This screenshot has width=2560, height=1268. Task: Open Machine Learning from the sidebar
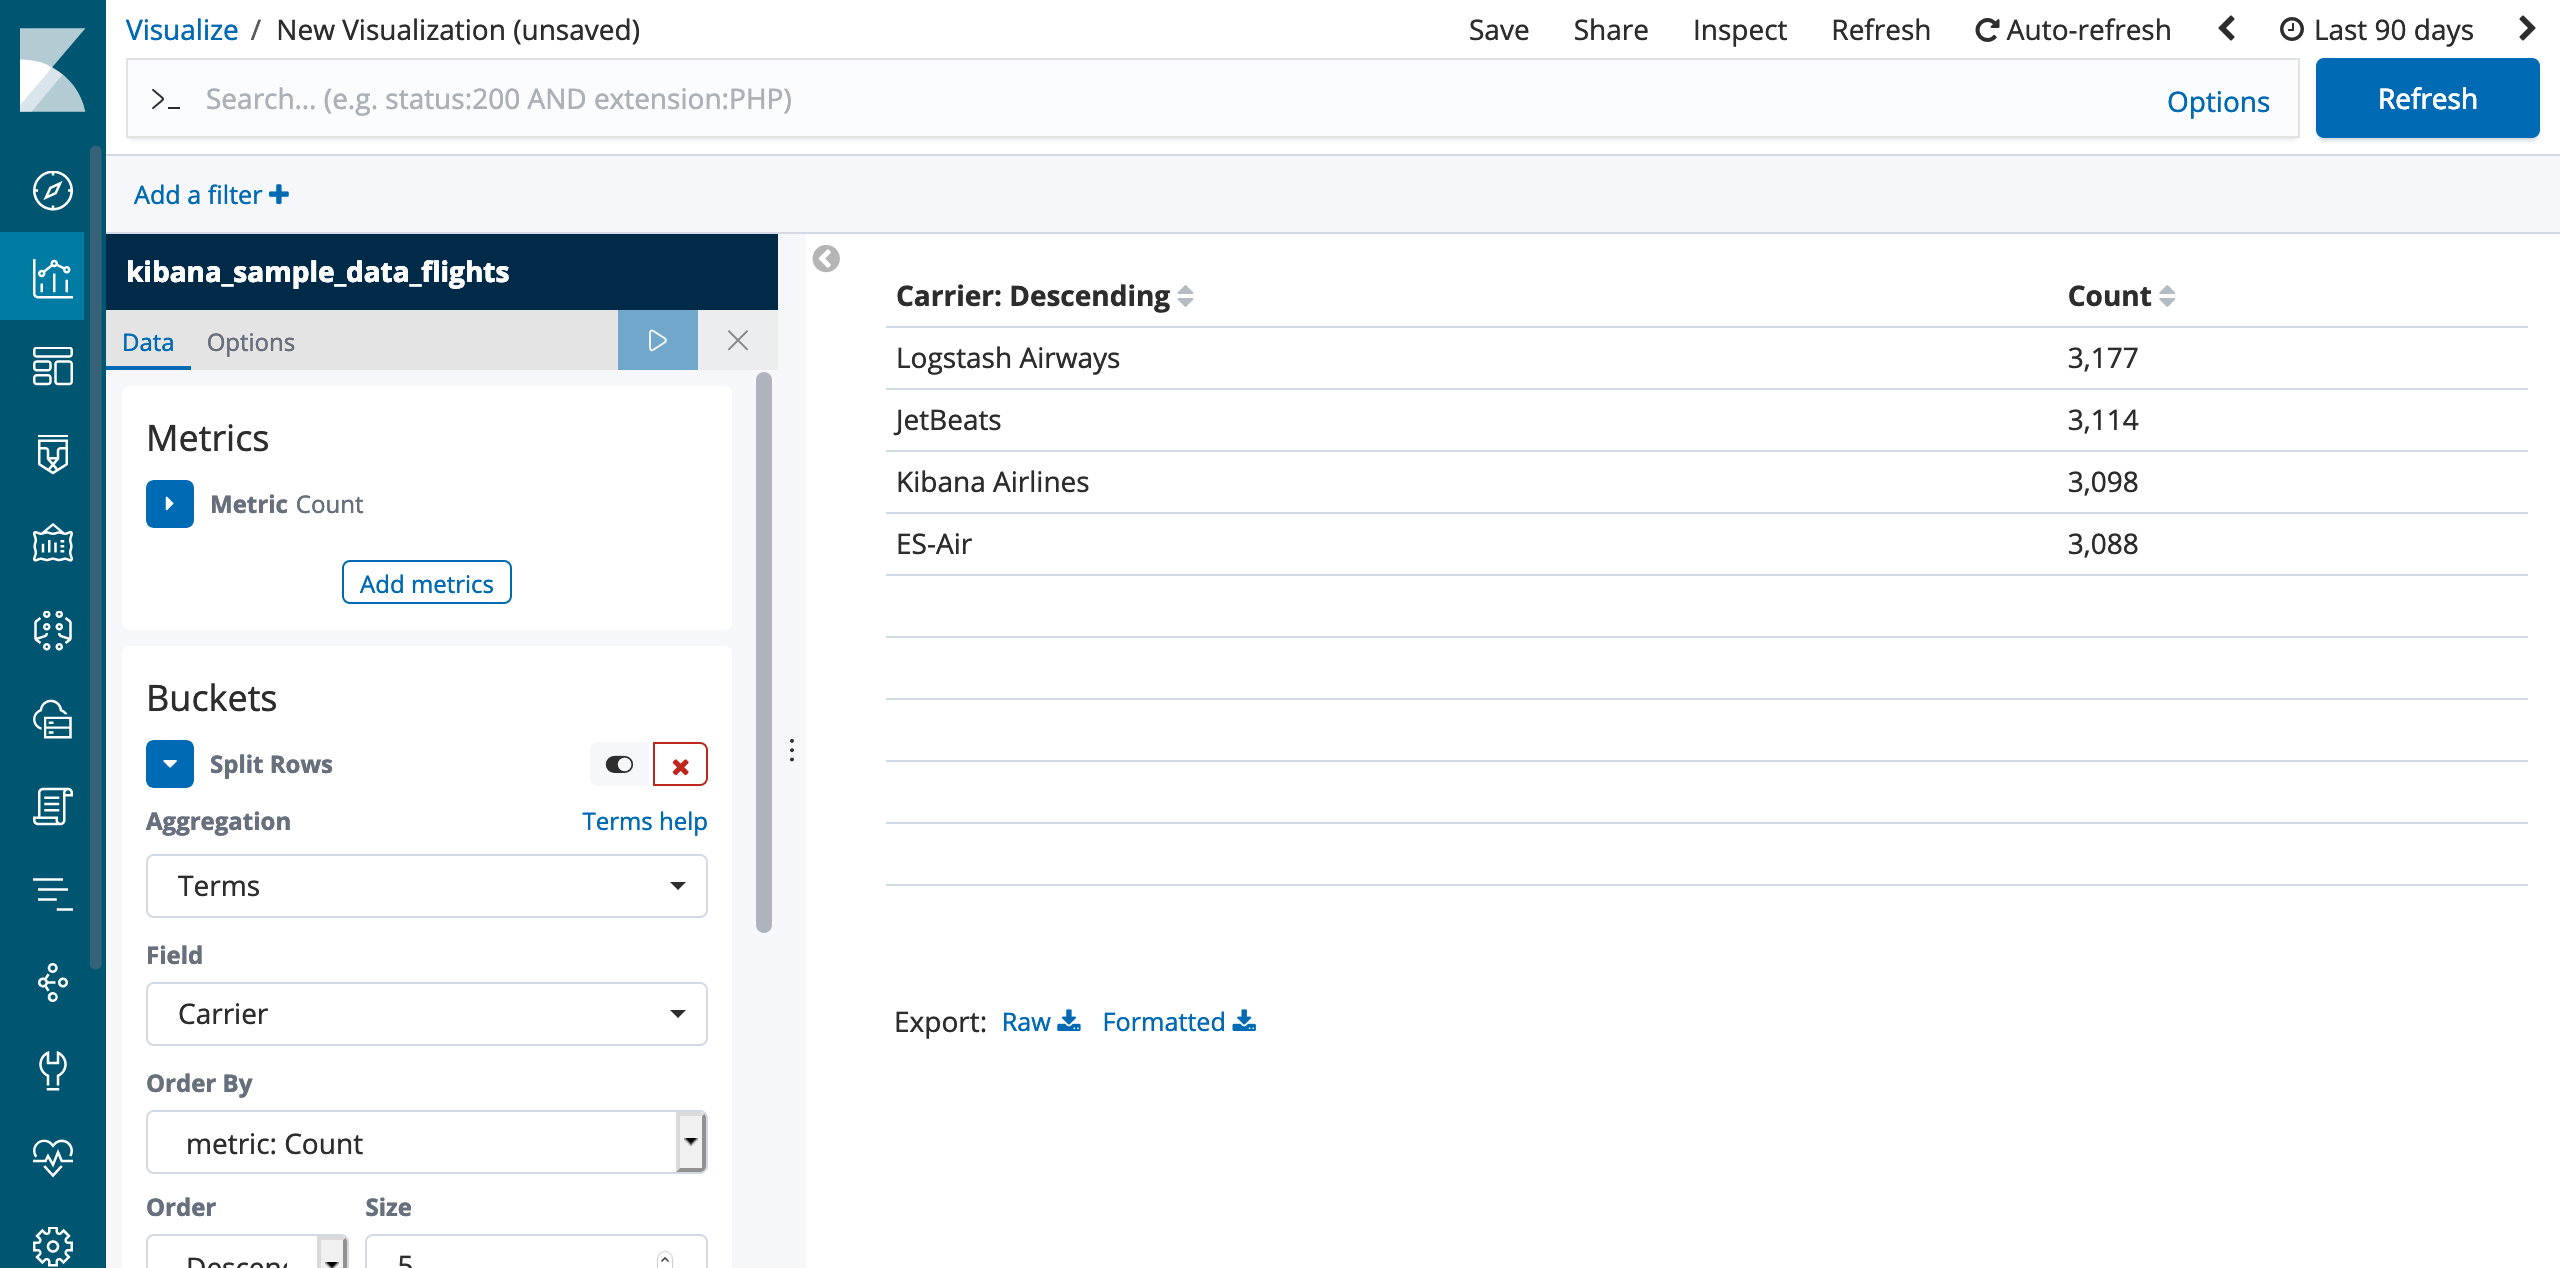pos(52,630)
